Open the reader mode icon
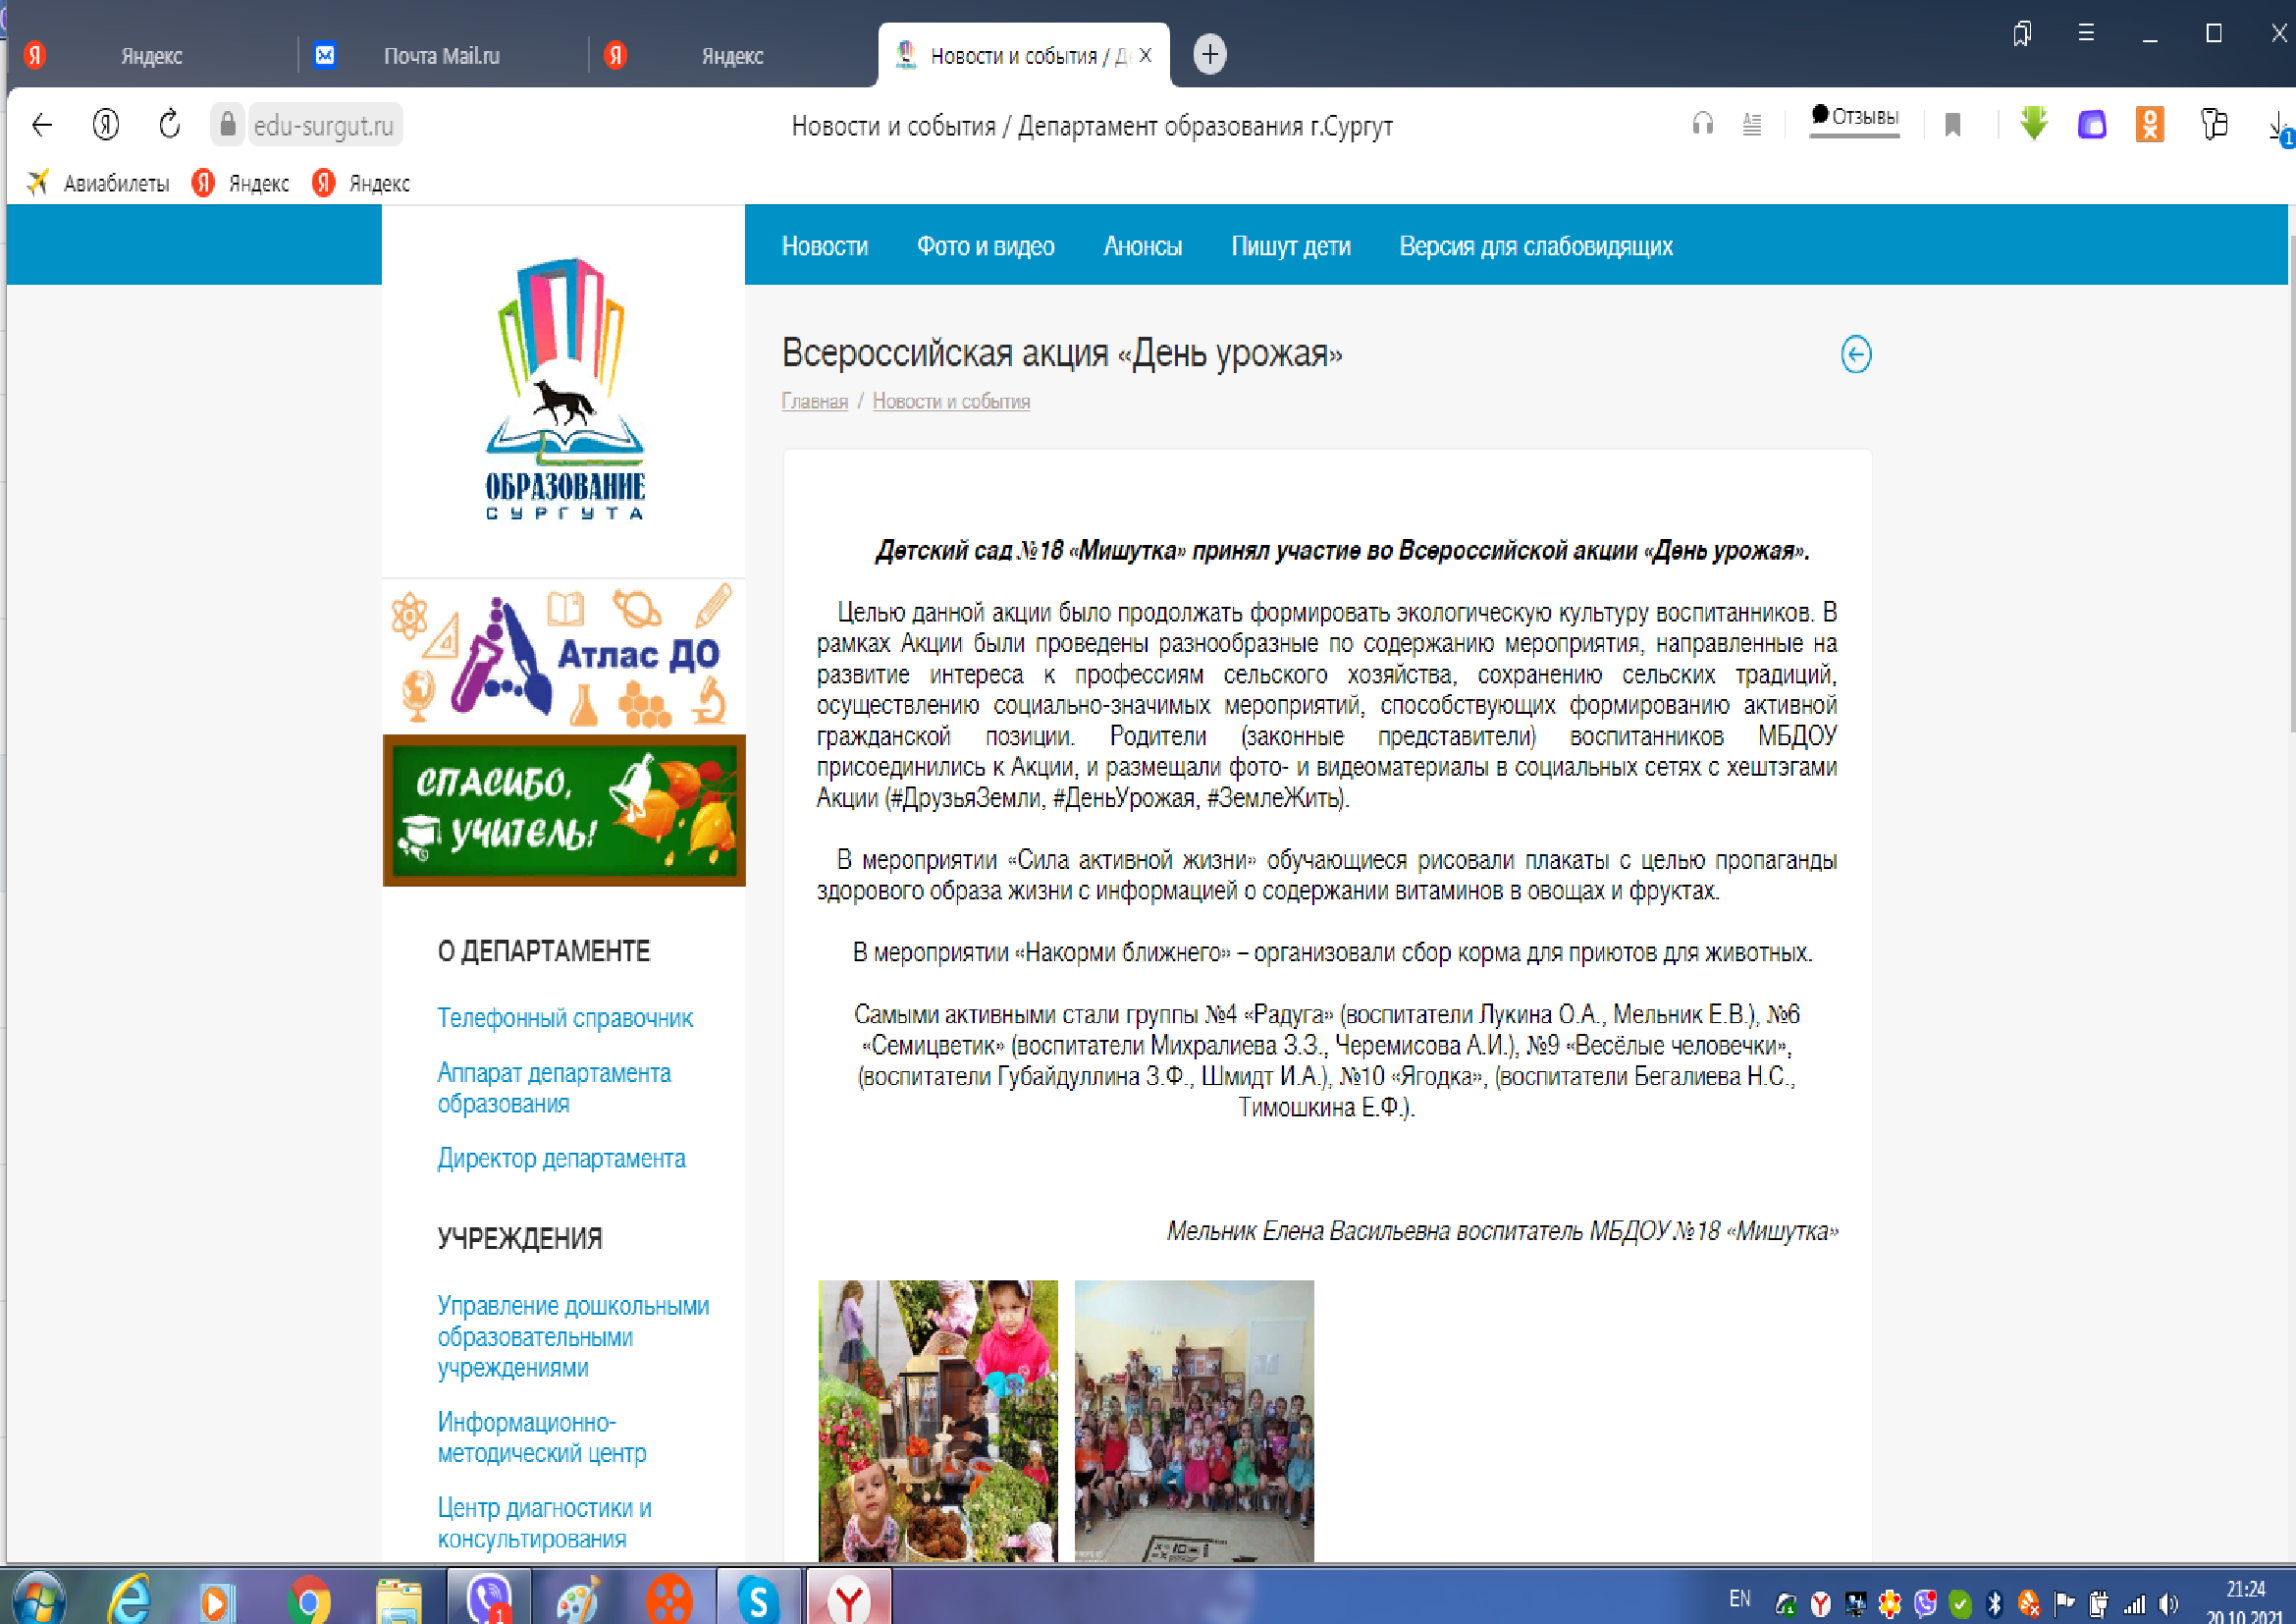Viewport: 2296px width, 1624px height. pos(1752,125)
